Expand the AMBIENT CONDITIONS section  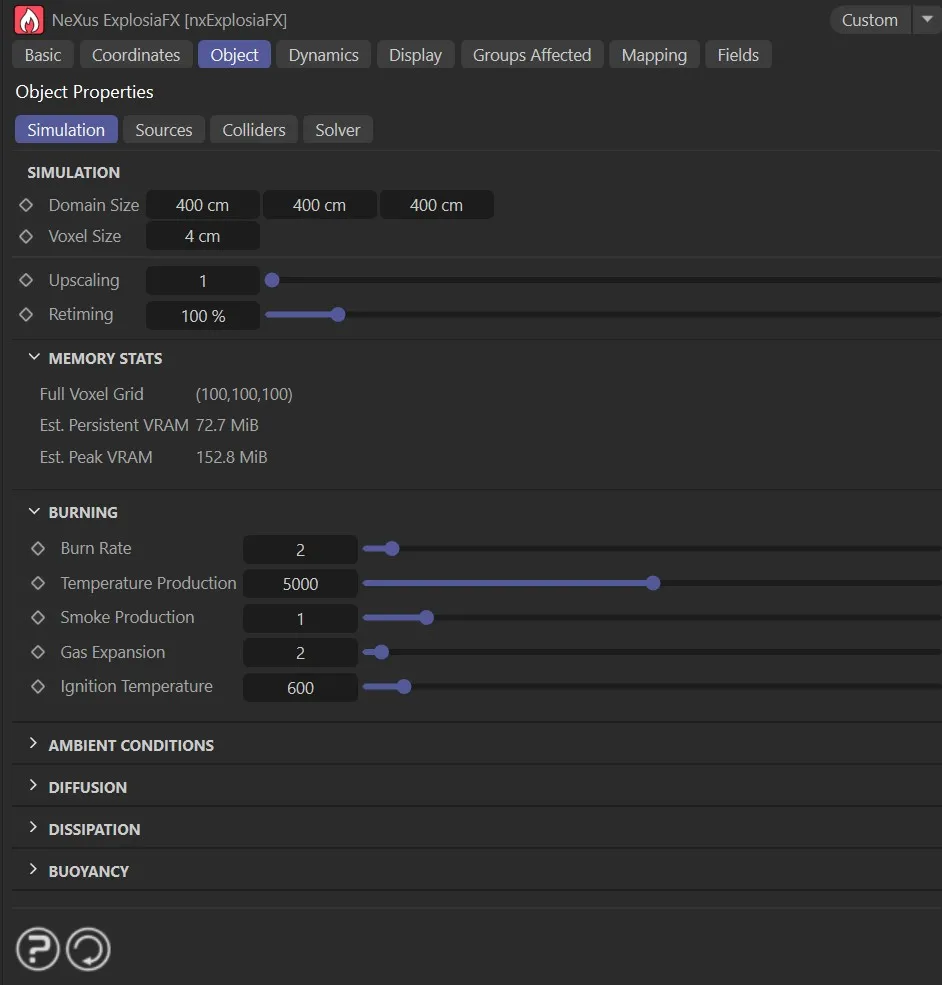[33, 744]
